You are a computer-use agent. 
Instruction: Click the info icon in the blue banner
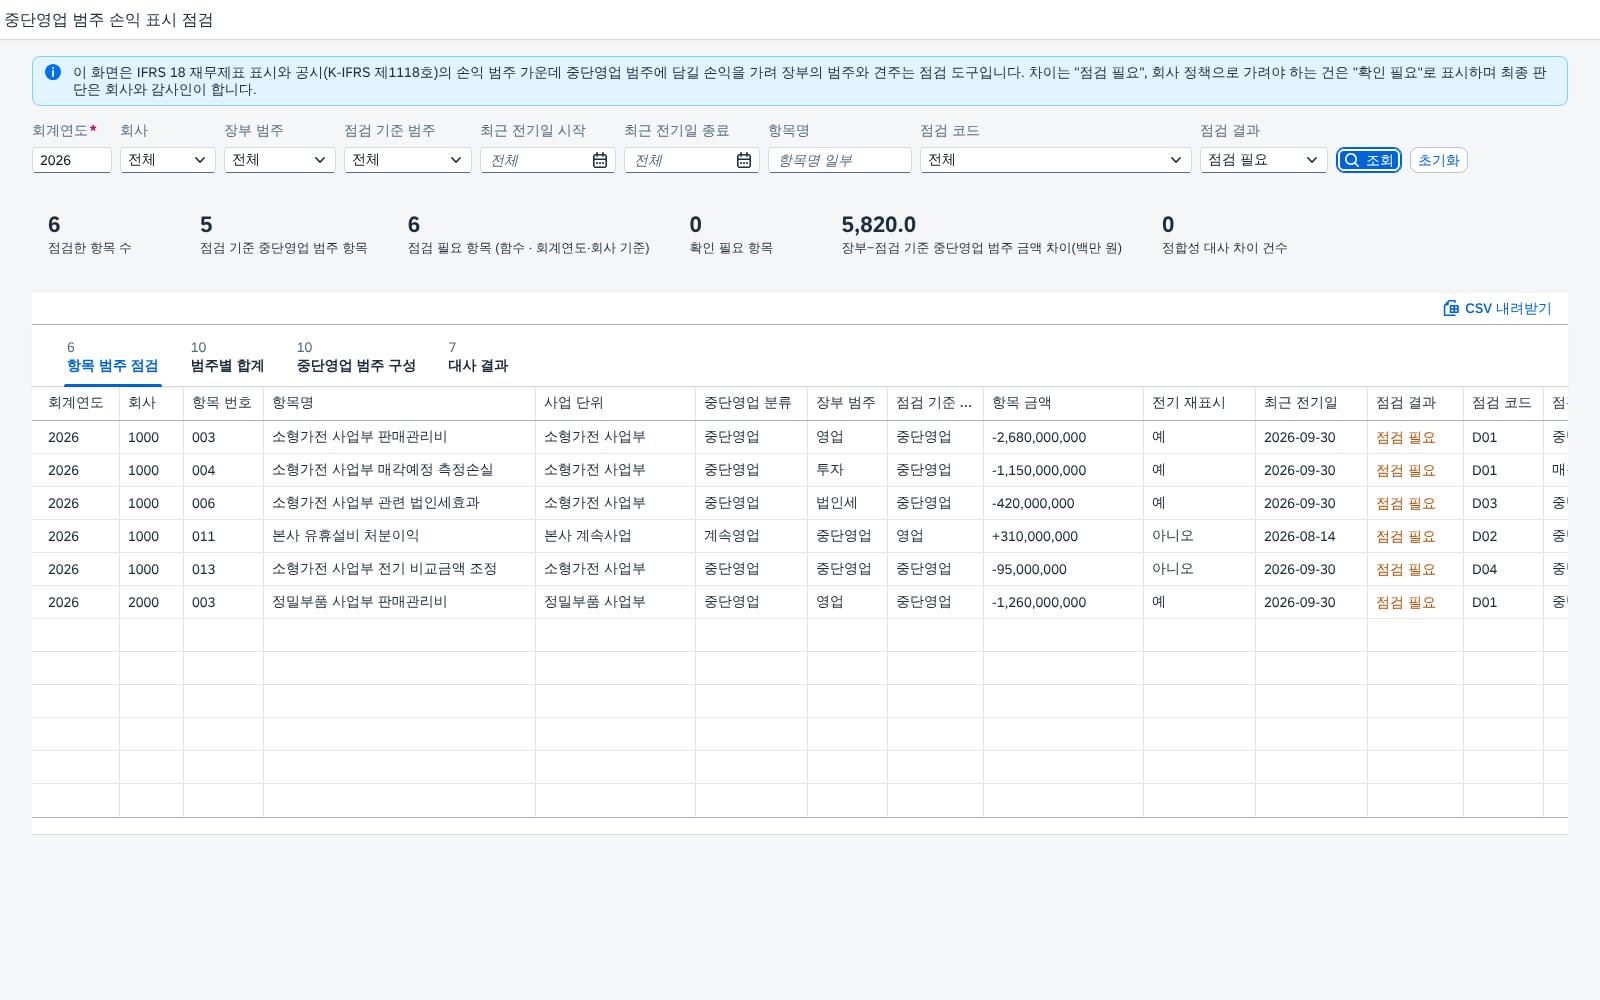pyautogui.click(x=53, y=72)
